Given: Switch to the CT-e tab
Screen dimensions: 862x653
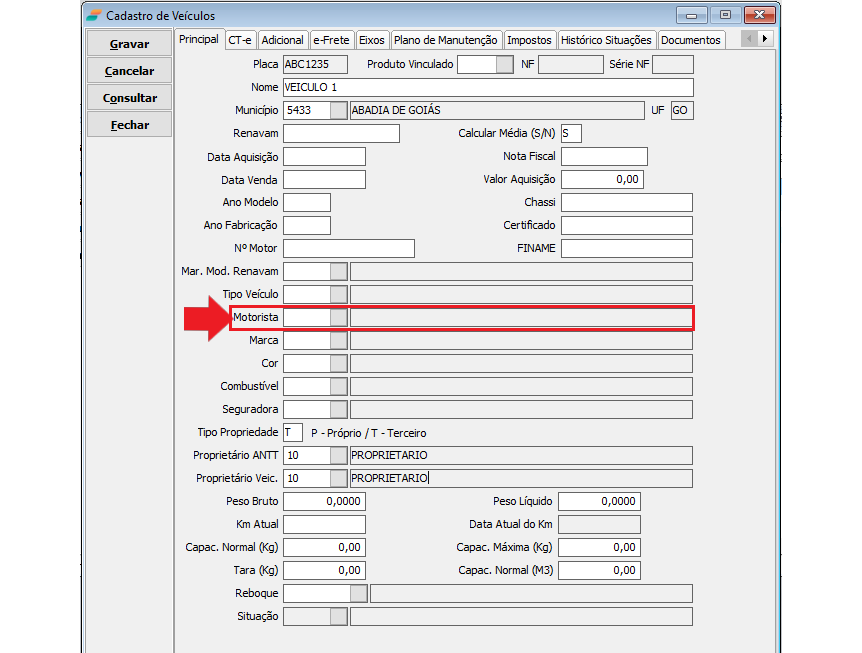Looking at the screenshot, I should (x=239, y=40).
